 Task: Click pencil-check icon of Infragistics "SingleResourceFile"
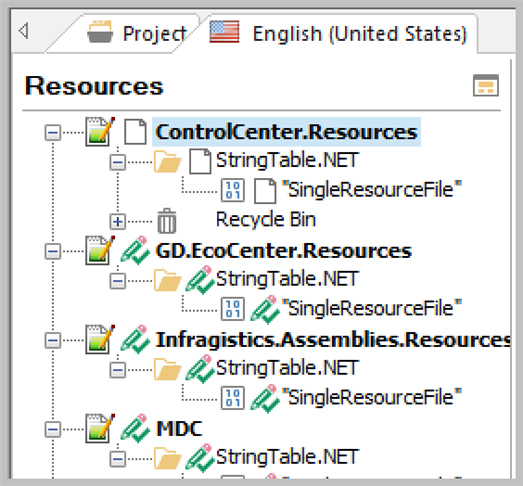[x=265, y=399]
